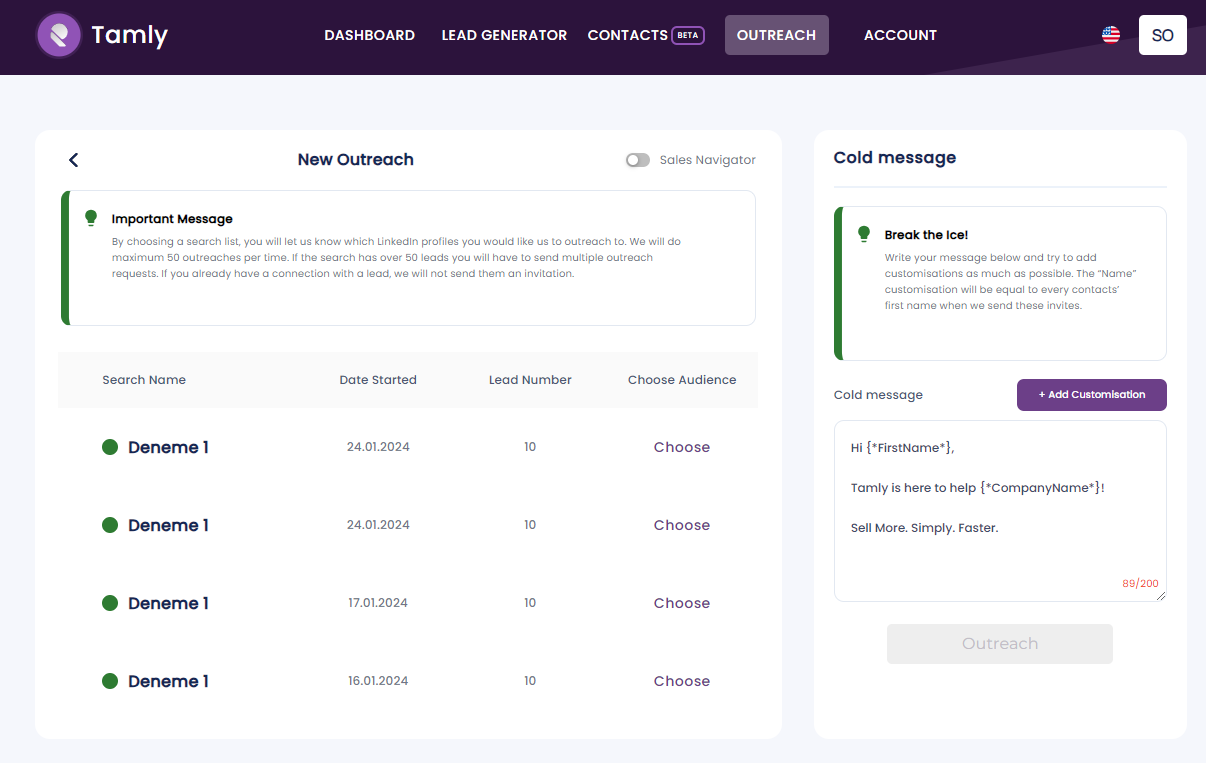Choose the 17.01.2024 Deneme 1 audience
The height and width of the screenshot is (763, 1206).
[682, 603]
